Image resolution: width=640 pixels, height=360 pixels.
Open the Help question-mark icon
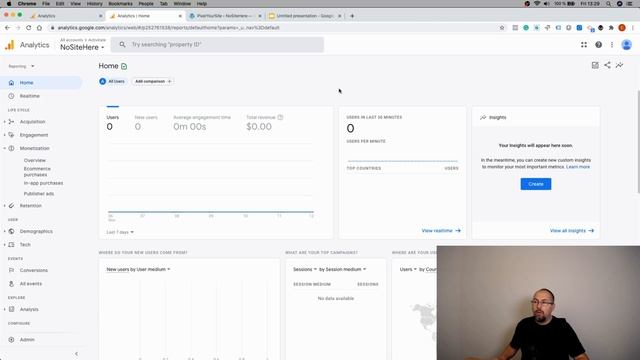coord(598,45)
